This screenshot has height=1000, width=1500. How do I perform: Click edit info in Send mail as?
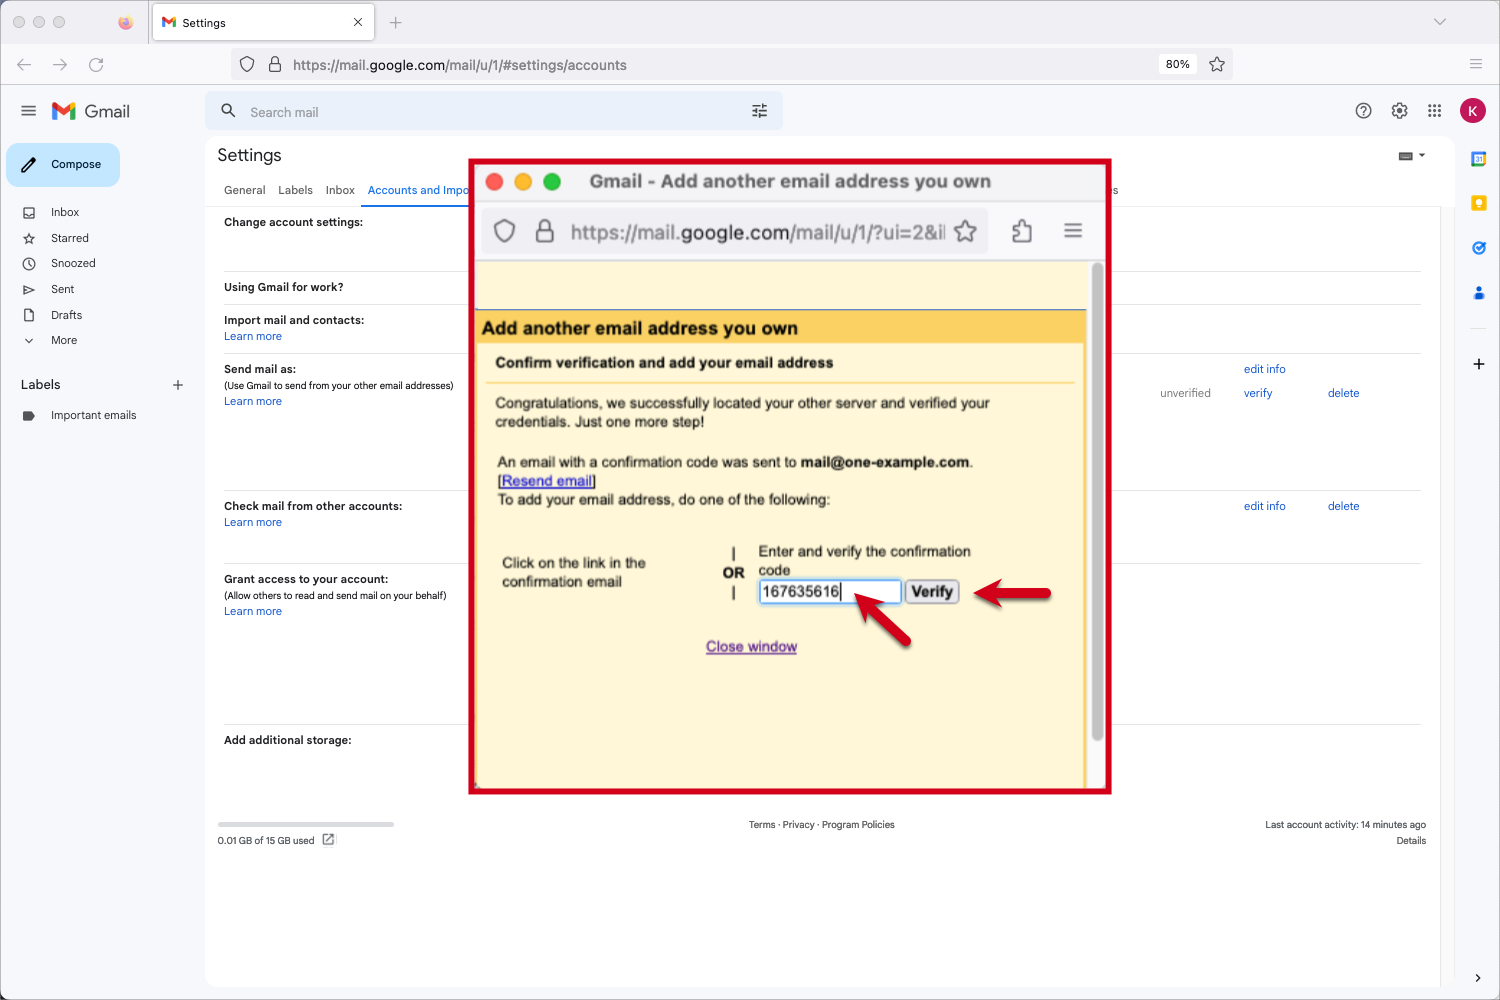[1264, 370]
